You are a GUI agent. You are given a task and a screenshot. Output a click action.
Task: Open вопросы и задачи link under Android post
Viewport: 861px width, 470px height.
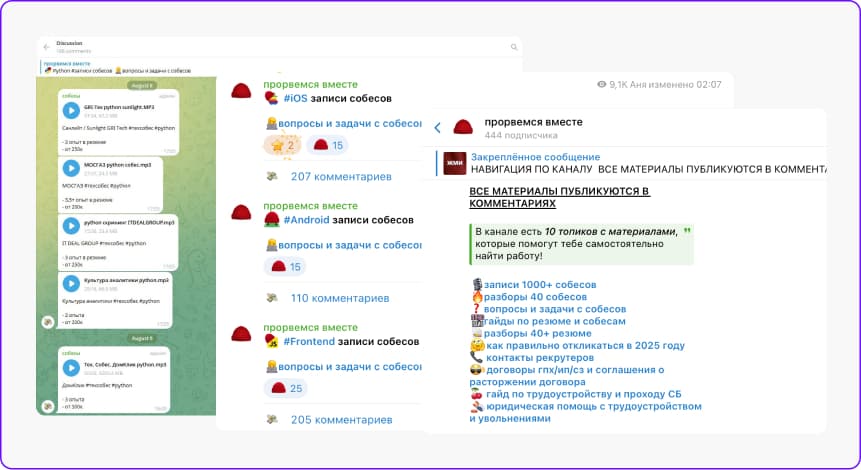click(x=349, y=245)
